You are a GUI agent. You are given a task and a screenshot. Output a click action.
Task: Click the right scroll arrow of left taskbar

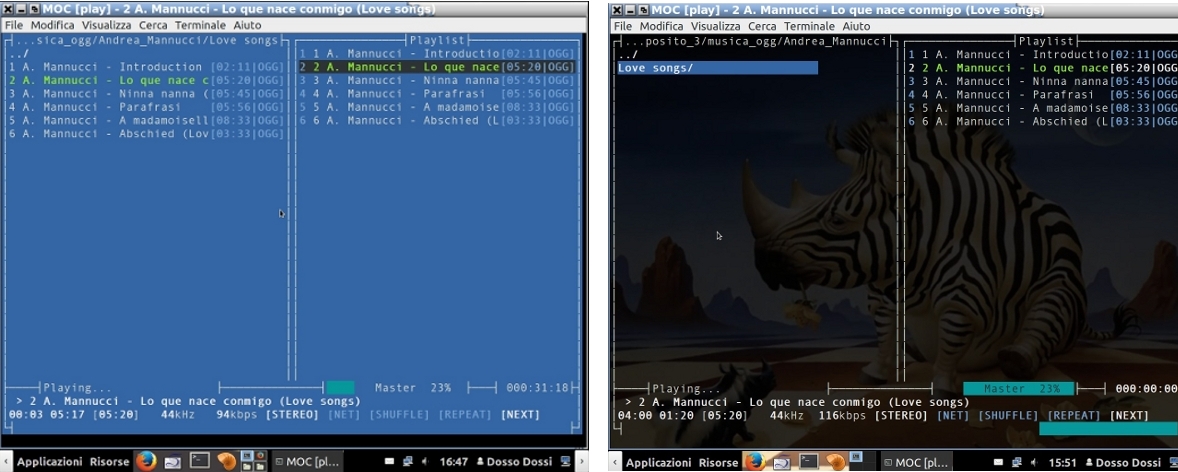(581, 461)
